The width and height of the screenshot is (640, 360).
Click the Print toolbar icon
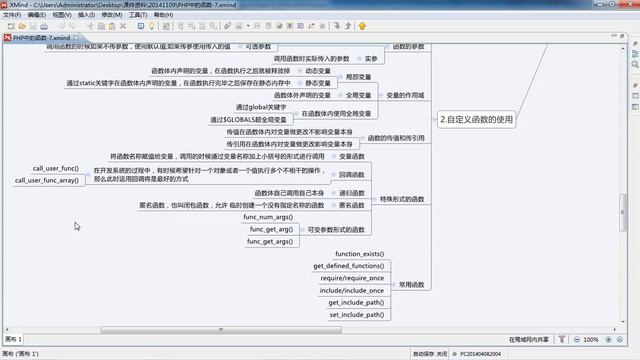[44, 26]
